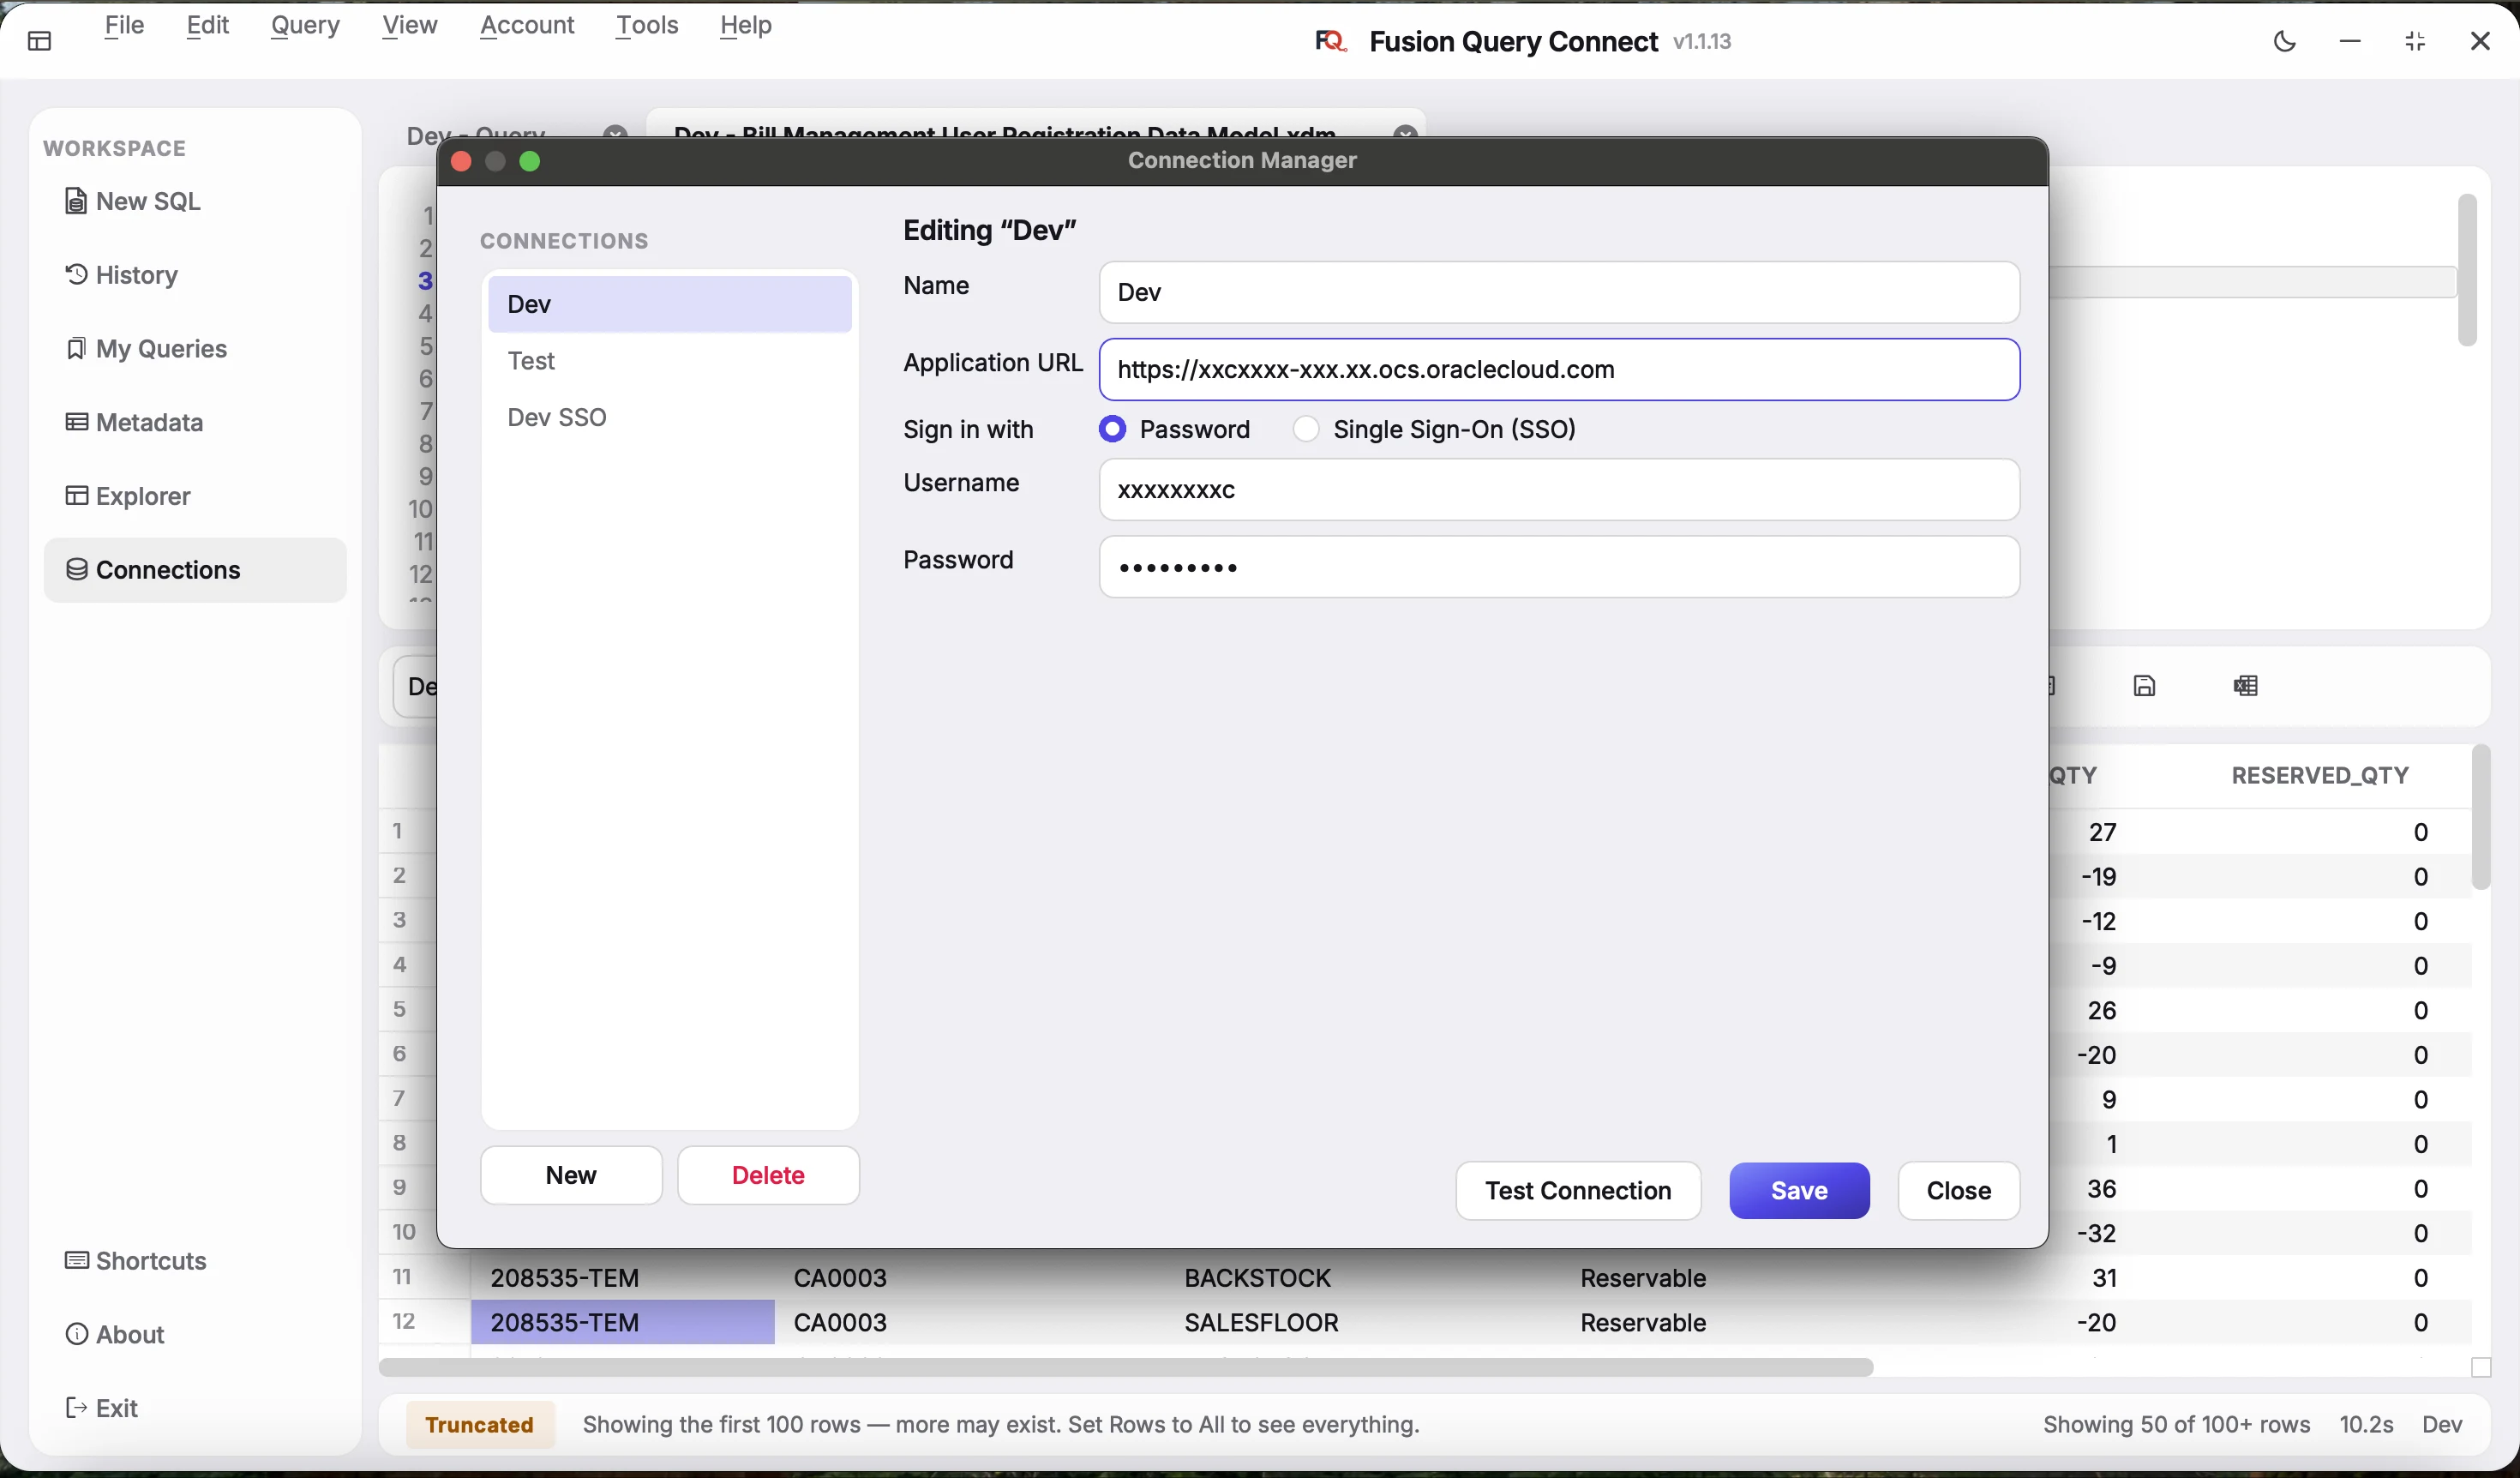
Task: Click the RESERVED_QTY column header
Action: tap(2320, 777)
